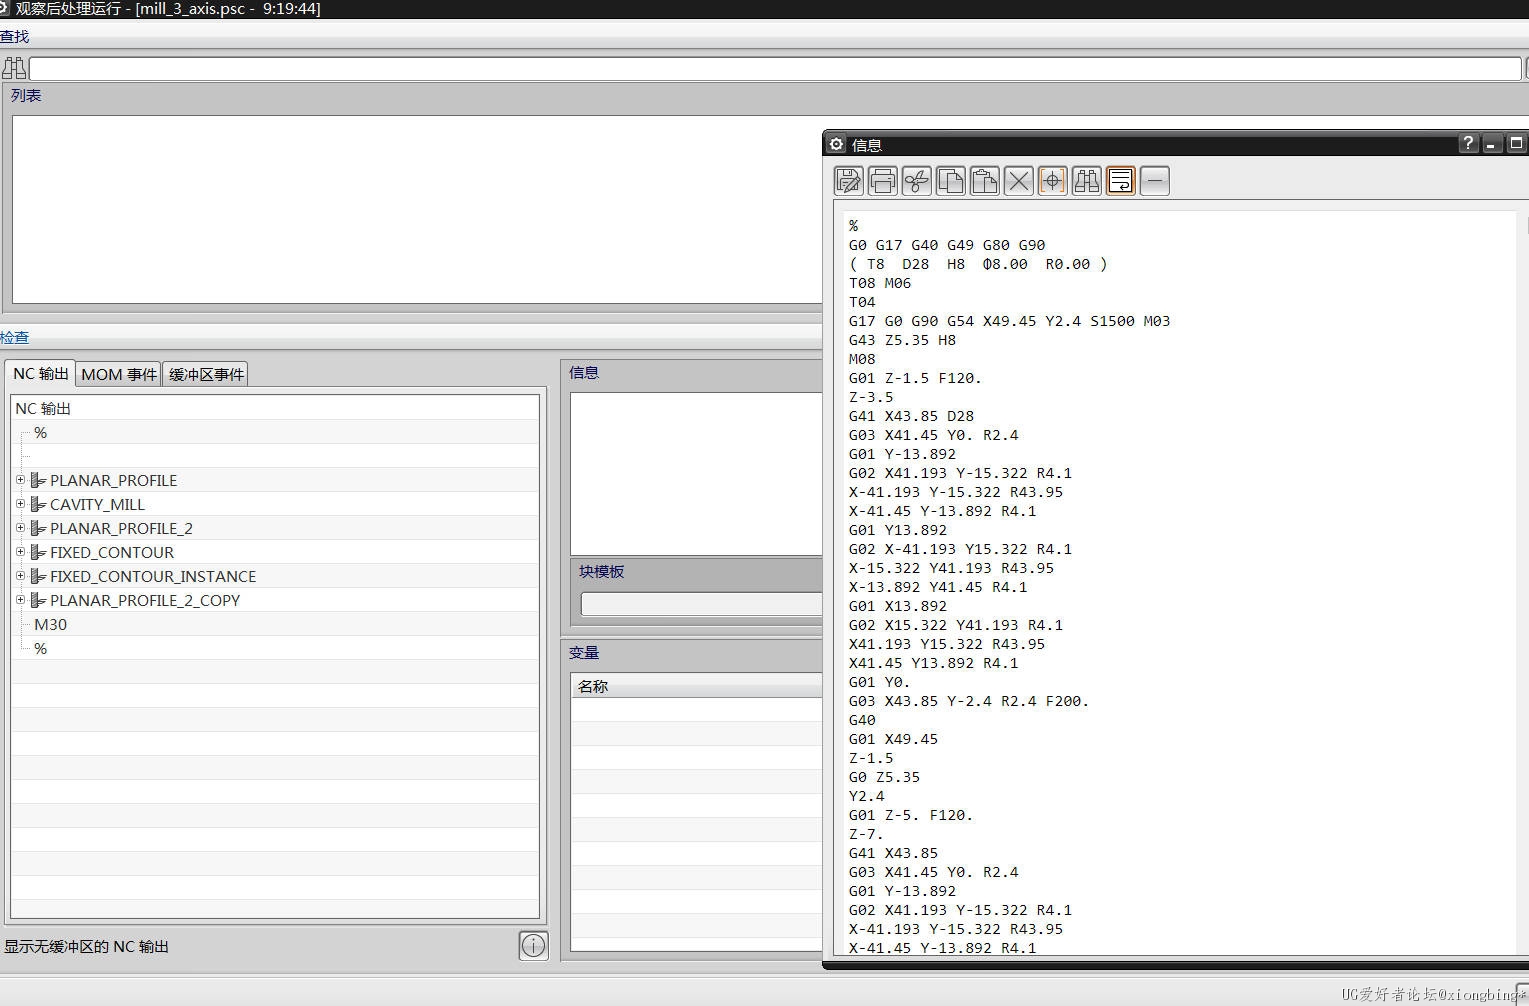Viewport: 1529px width, 1006px height.
Task: Click the Delete X icon in 信息 toolbar
Action: tap(1019, 181)
